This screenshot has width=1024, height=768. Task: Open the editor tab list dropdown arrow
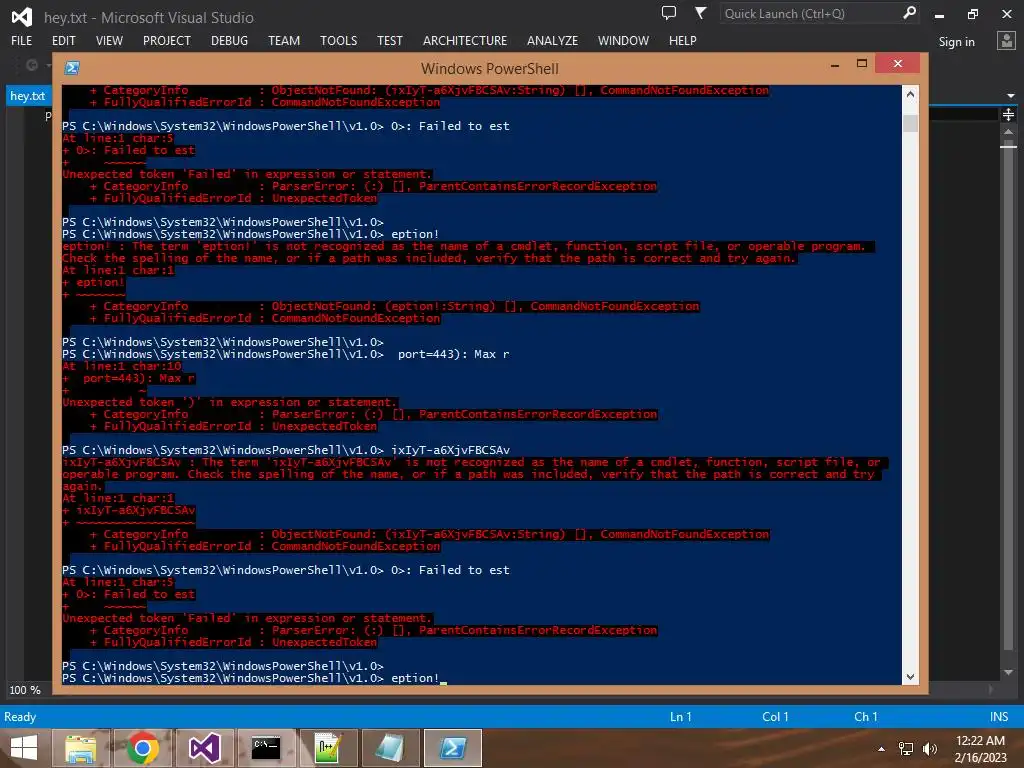point(1011,96)
